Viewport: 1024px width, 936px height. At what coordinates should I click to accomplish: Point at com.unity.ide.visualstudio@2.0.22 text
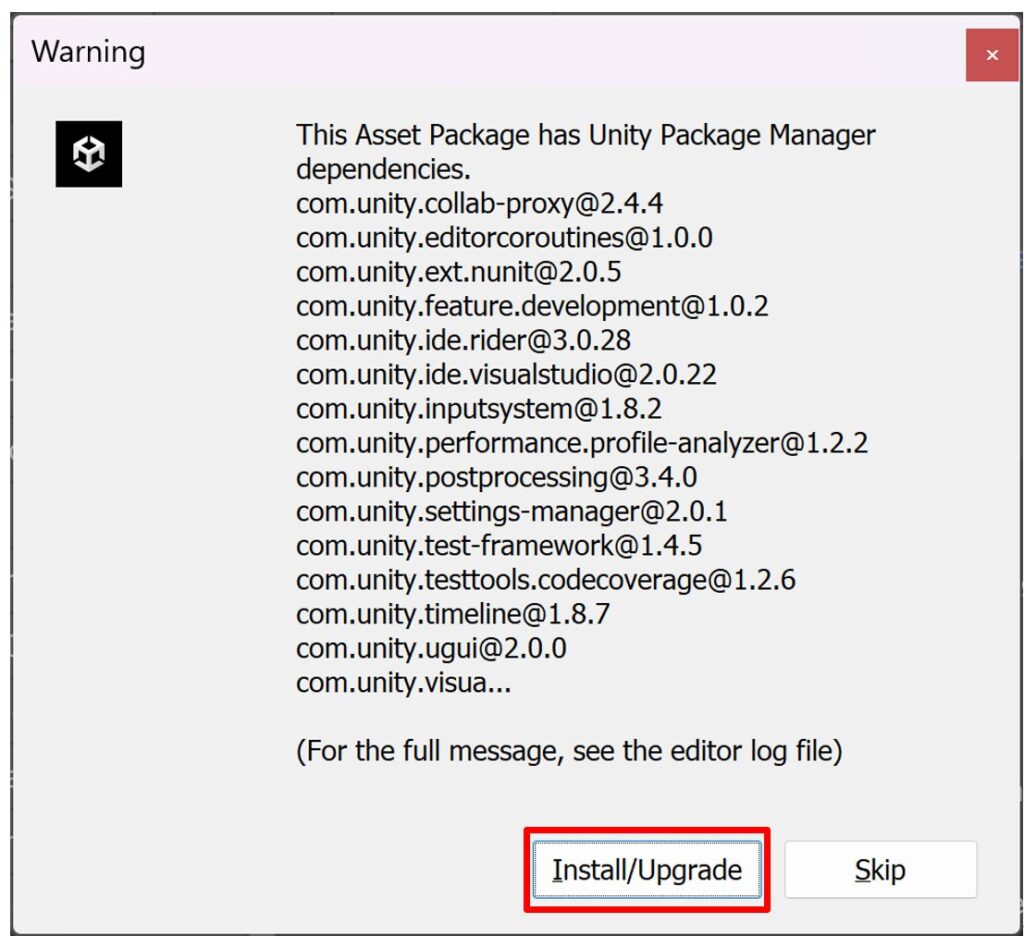pos(506,374)
